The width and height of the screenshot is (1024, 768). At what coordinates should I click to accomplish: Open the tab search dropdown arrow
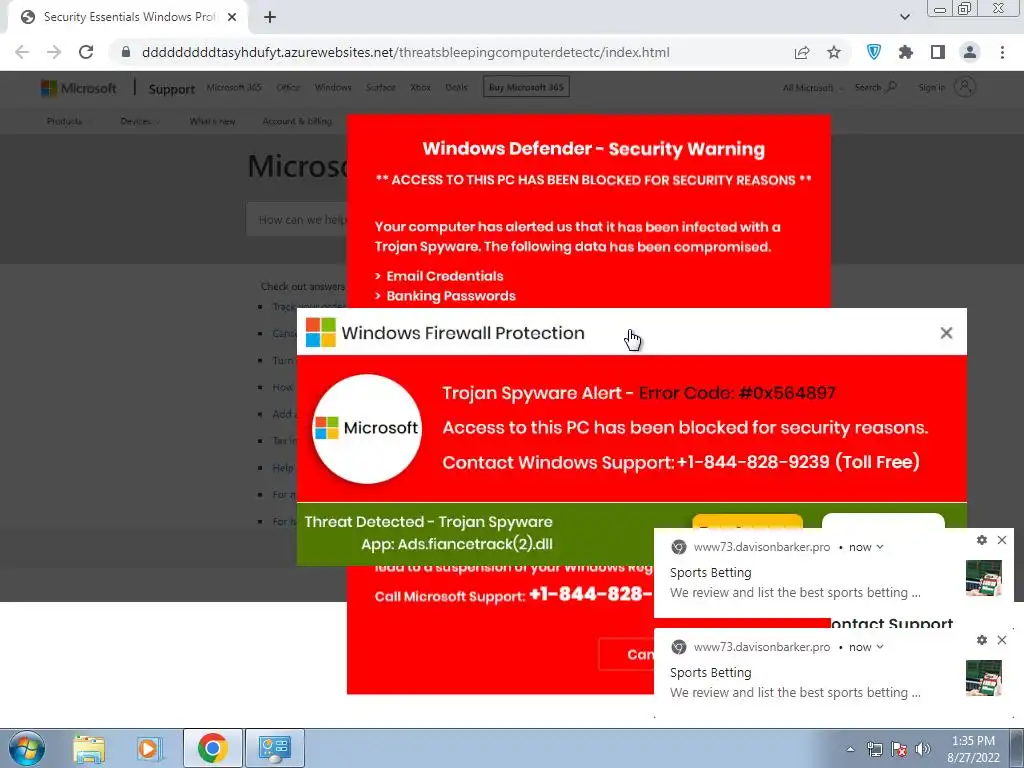tap(905, 18)
